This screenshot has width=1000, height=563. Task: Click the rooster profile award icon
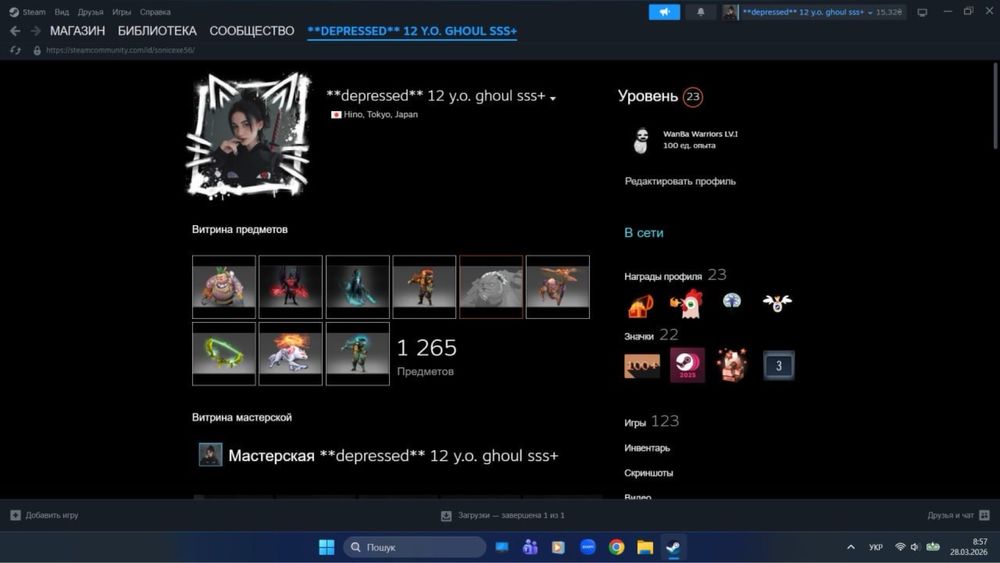pyautogui.click(x=687, y=303)
